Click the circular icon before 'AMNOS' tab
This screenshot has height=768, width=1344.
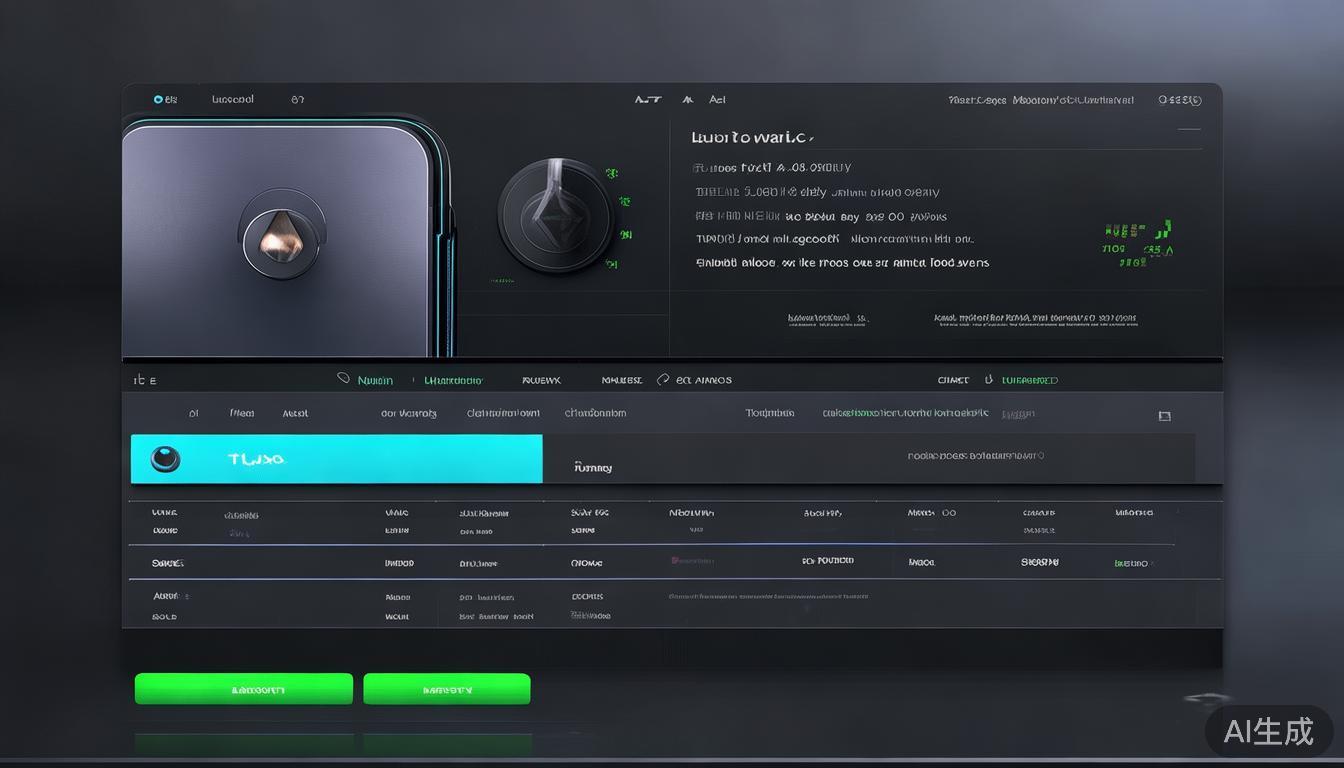662,380
